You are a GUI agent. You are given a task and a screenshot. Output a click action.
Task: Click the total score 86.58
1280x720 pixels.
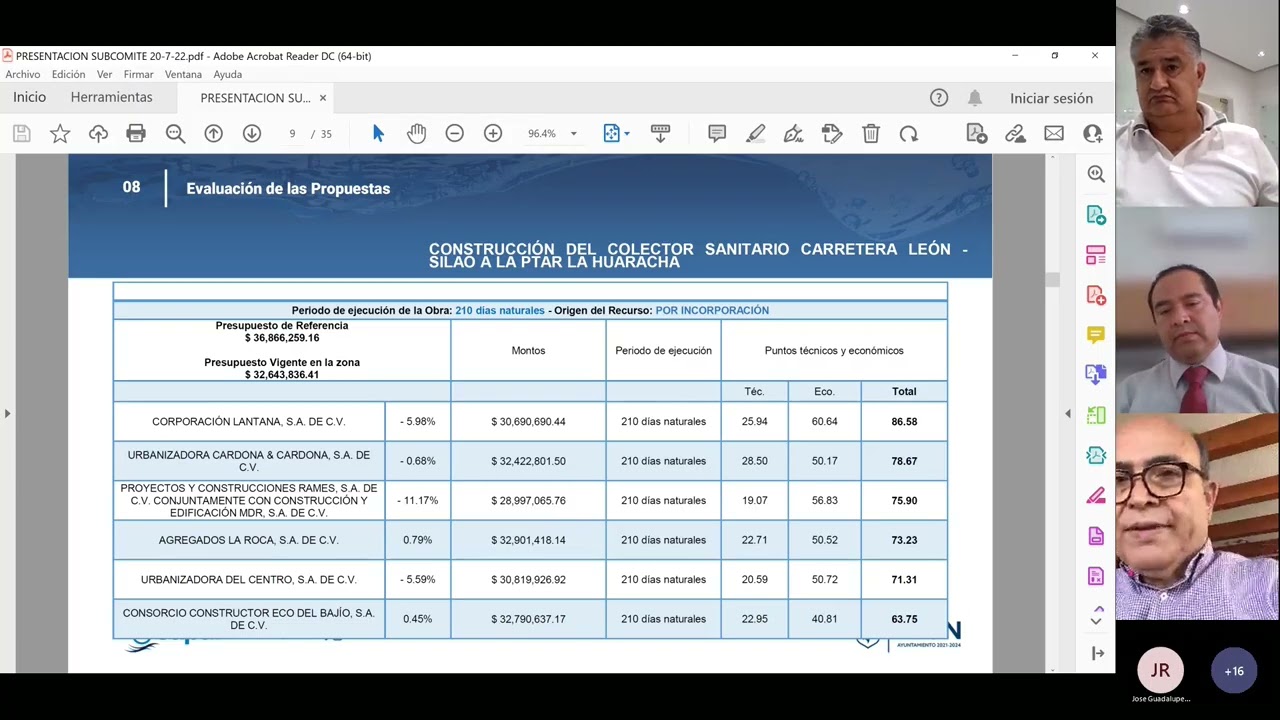pos(904,421)
